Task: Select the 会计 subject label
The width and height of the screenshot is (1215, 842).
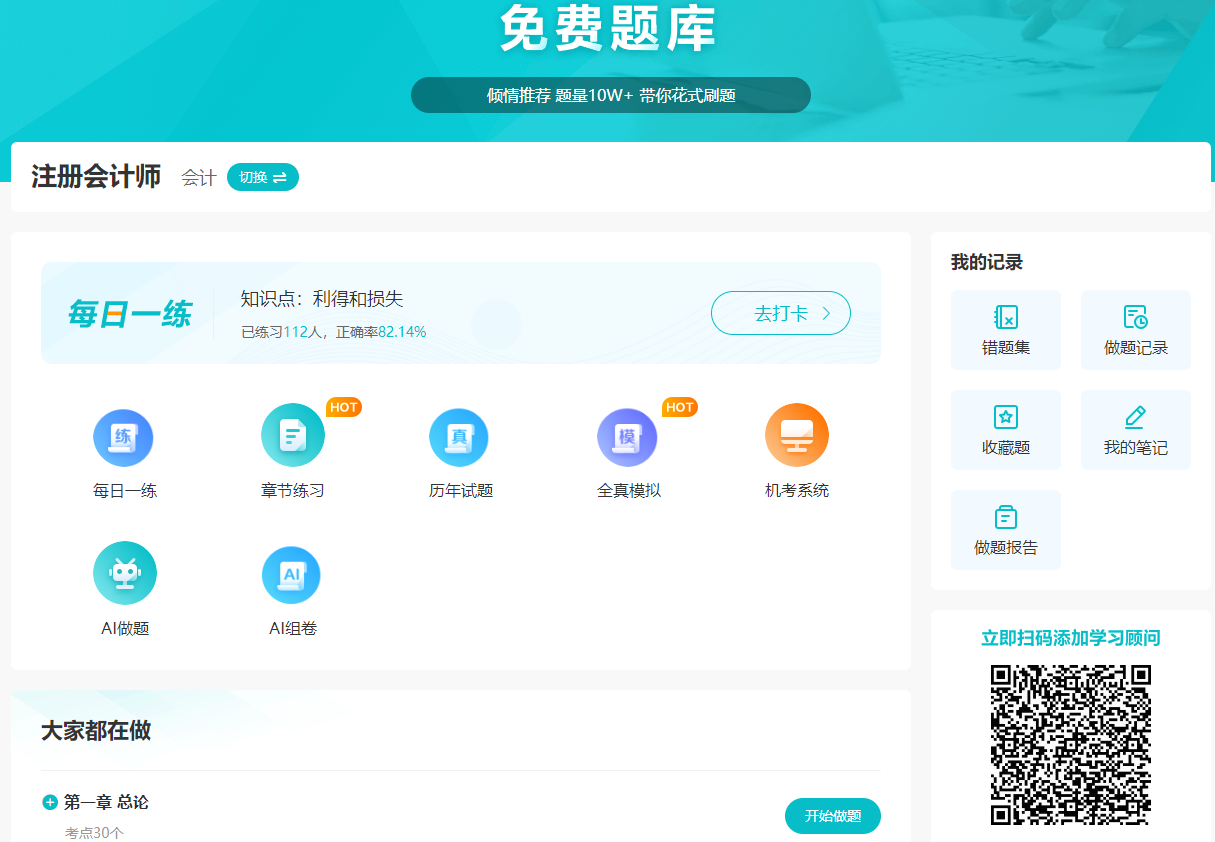Action: click(x=196, y=177)
